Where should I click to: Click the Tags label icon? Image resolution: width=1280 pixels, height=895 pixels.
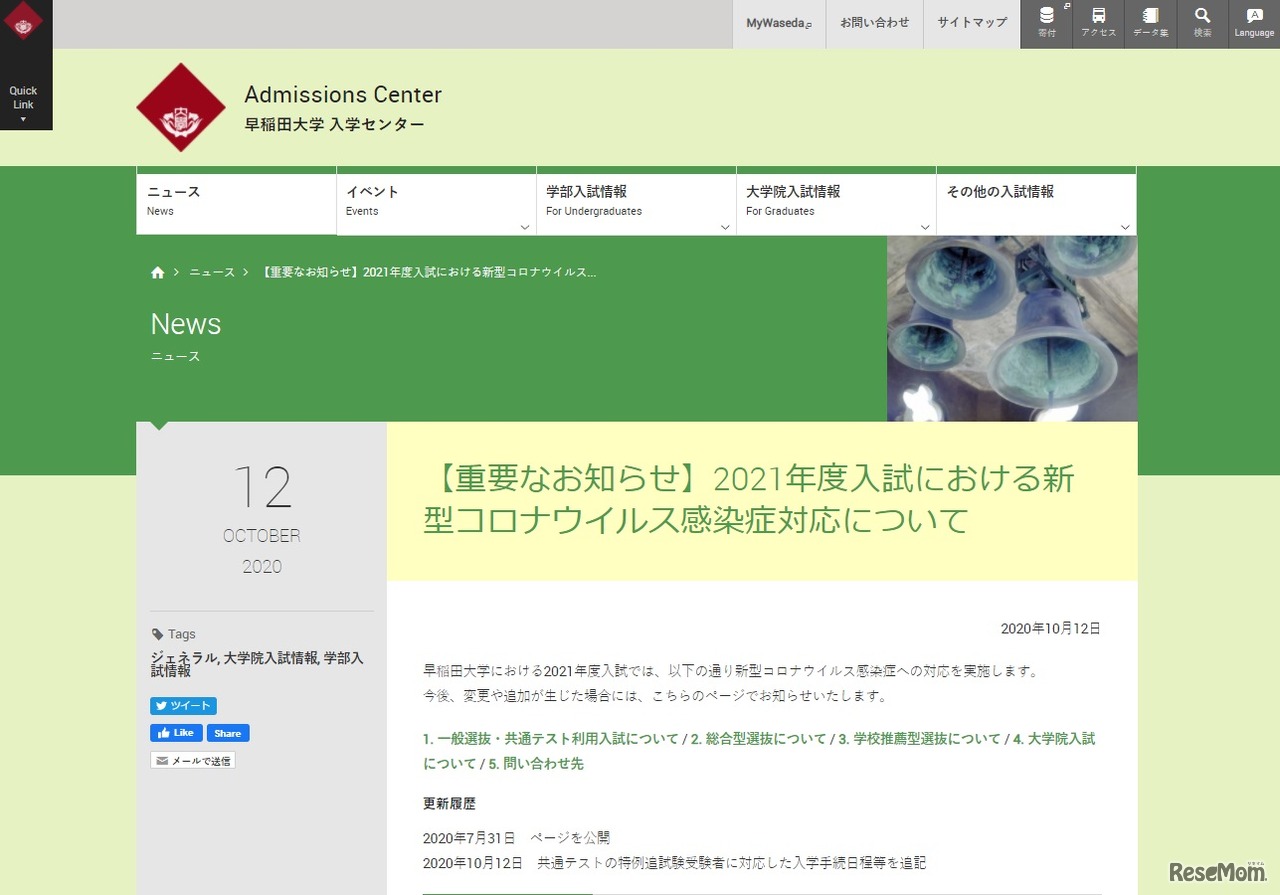(159, 632)
